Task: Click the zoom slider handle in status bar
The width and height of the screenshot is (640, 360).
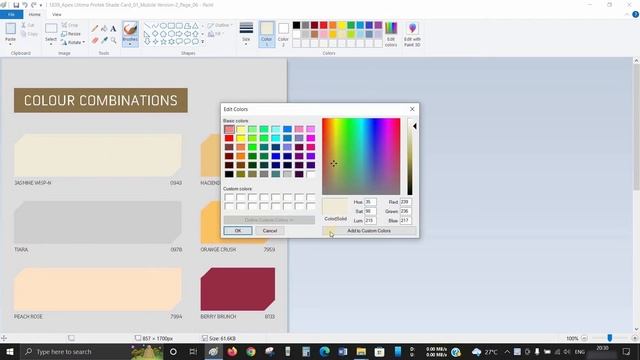Action: coord(609,338)
